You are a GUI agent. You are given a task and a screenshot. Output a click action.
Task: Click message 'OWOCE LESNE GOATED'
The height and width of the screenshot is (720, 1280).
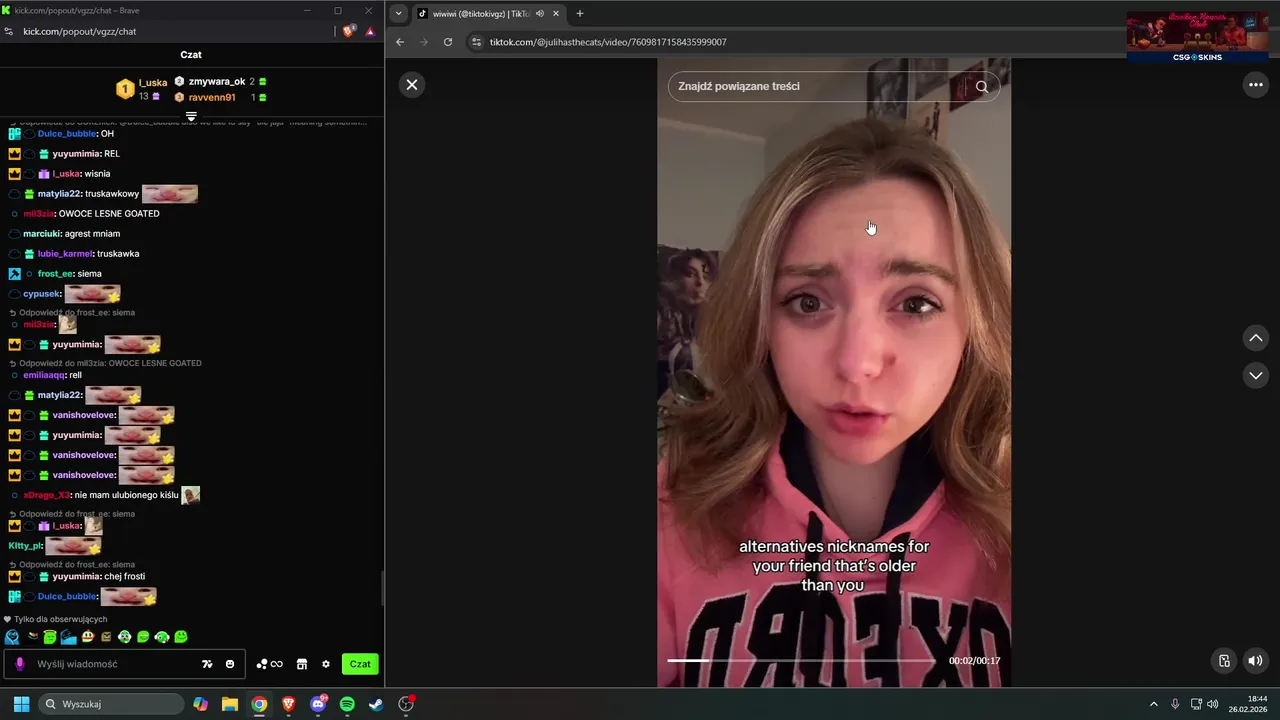[x=109, y=213]
